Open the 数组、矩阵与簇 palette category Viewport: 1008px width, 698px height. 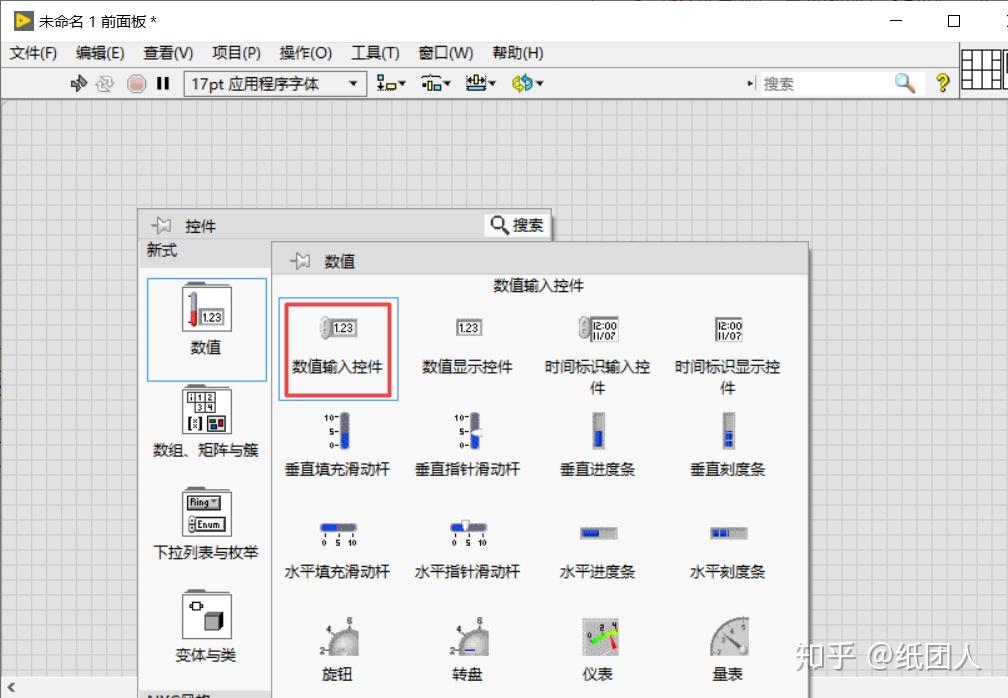pyautogui.click(x=206, y=422)
